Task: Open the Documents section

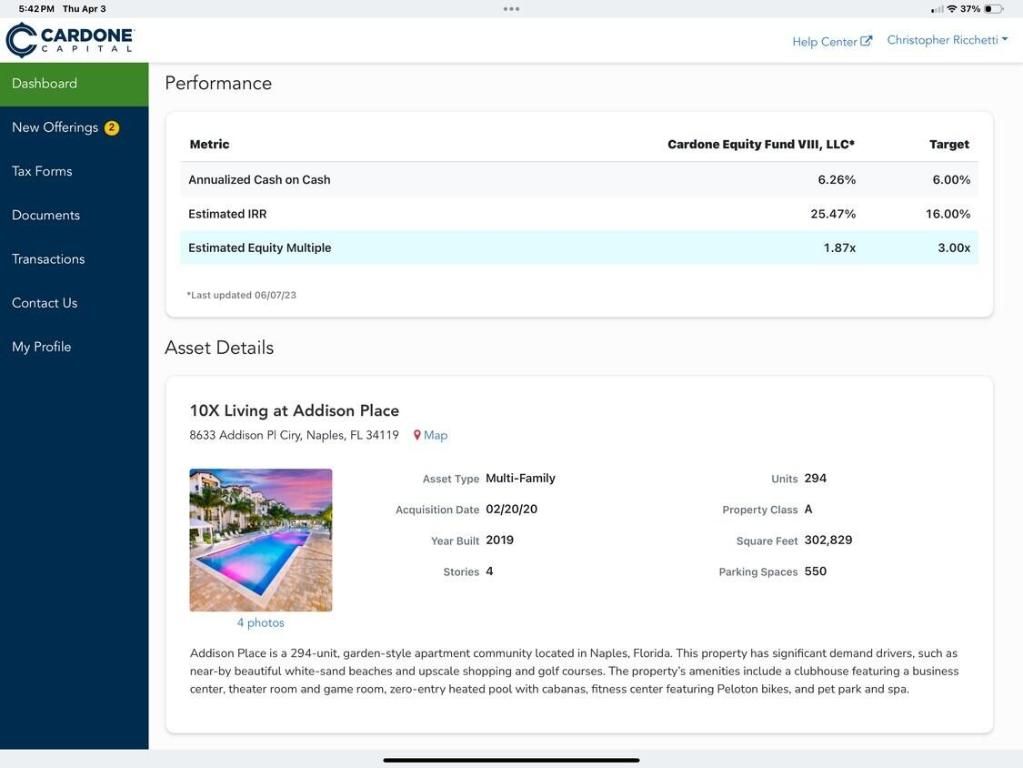Action: (x=46, y=214)
